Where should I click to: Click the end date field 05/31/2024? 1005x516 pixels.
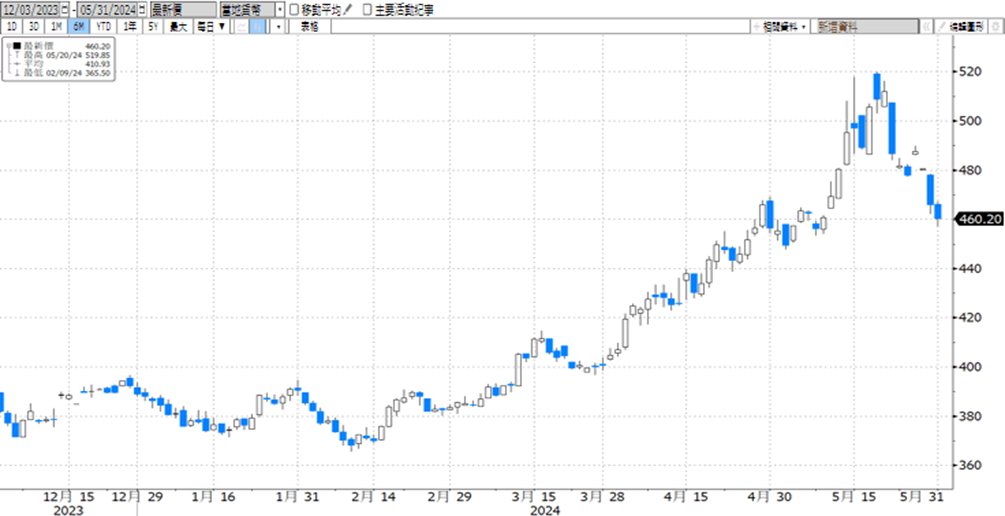click(106, 10)
